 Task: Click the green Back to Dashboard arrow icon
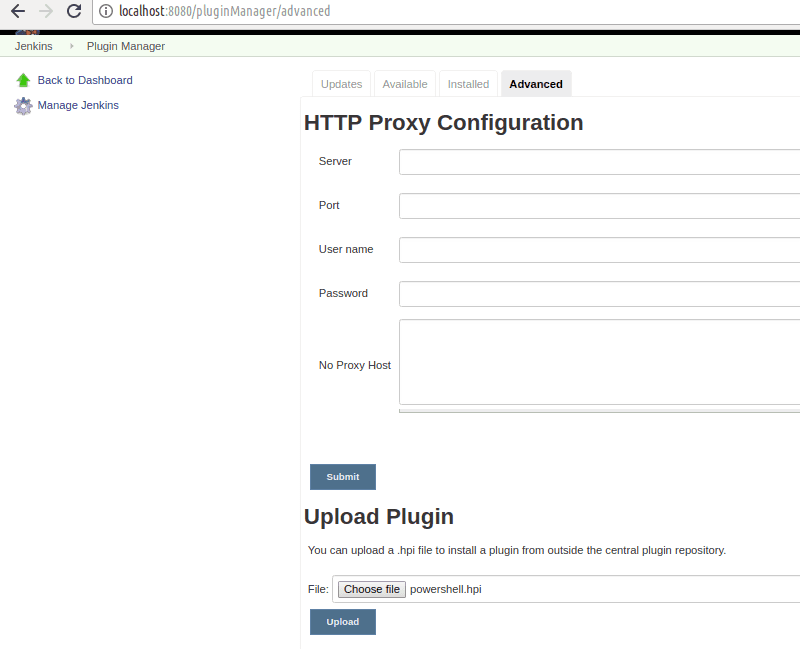point(23,80)
